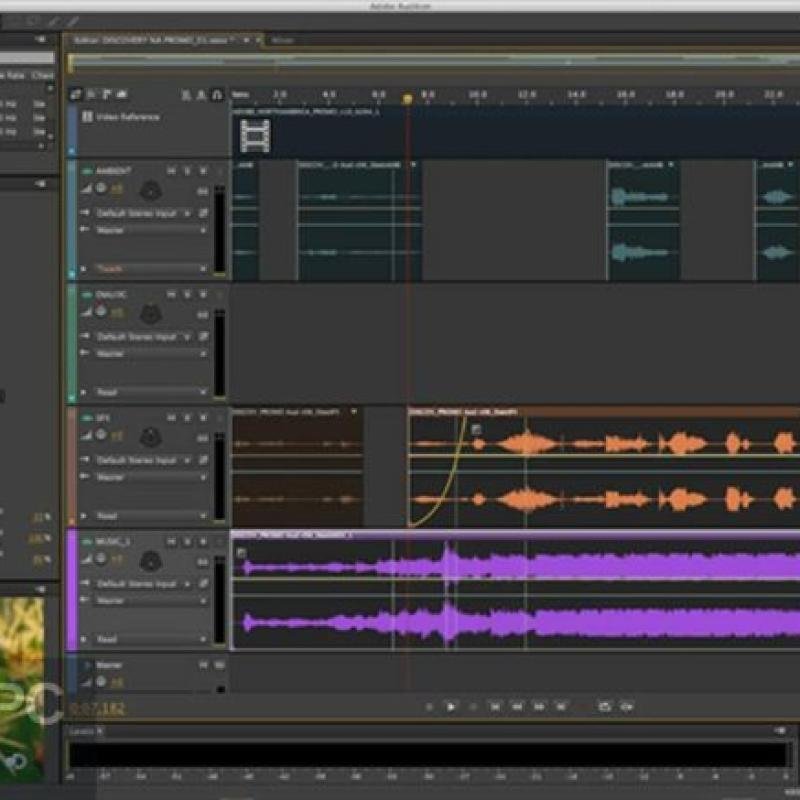Open the video clip thumbnail in Video Reference track
Viewport: 800px width, 800px height.
coord(255,136)
